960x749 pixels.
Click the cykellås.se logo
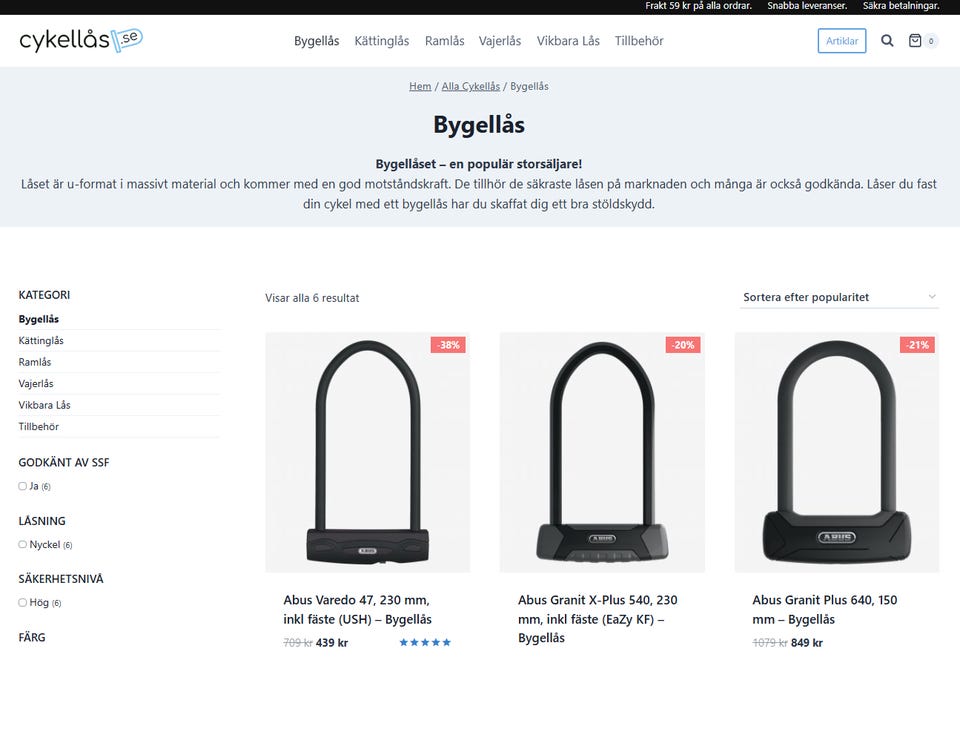[x=80, y=40]
